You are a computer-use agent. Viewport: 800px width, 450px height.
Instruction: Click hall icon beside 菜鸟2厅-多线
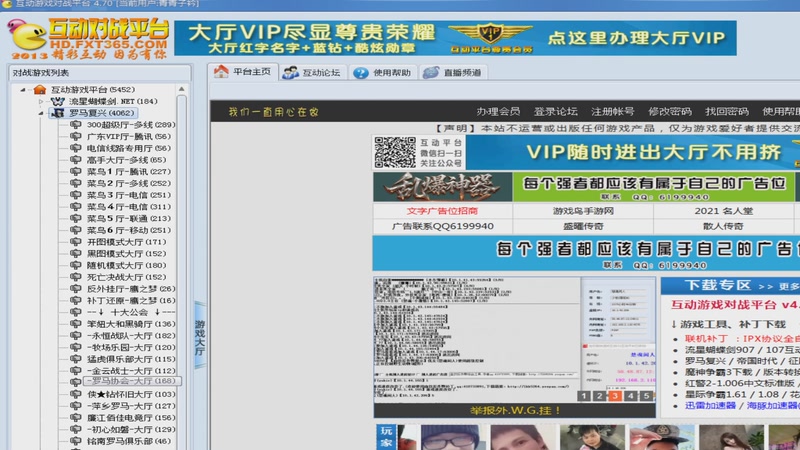(x=76, y=183)
